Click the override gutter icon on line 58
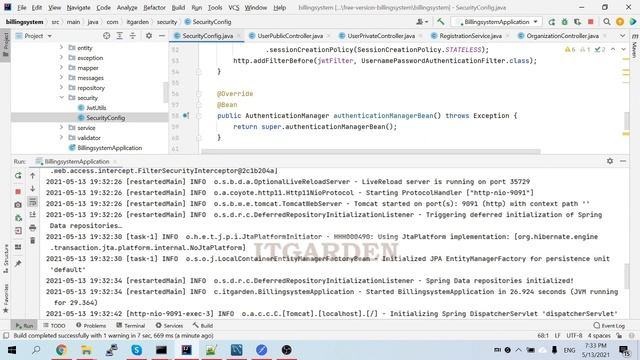Image resolution: width=640 pixels, height=360 pixels. 186,116
